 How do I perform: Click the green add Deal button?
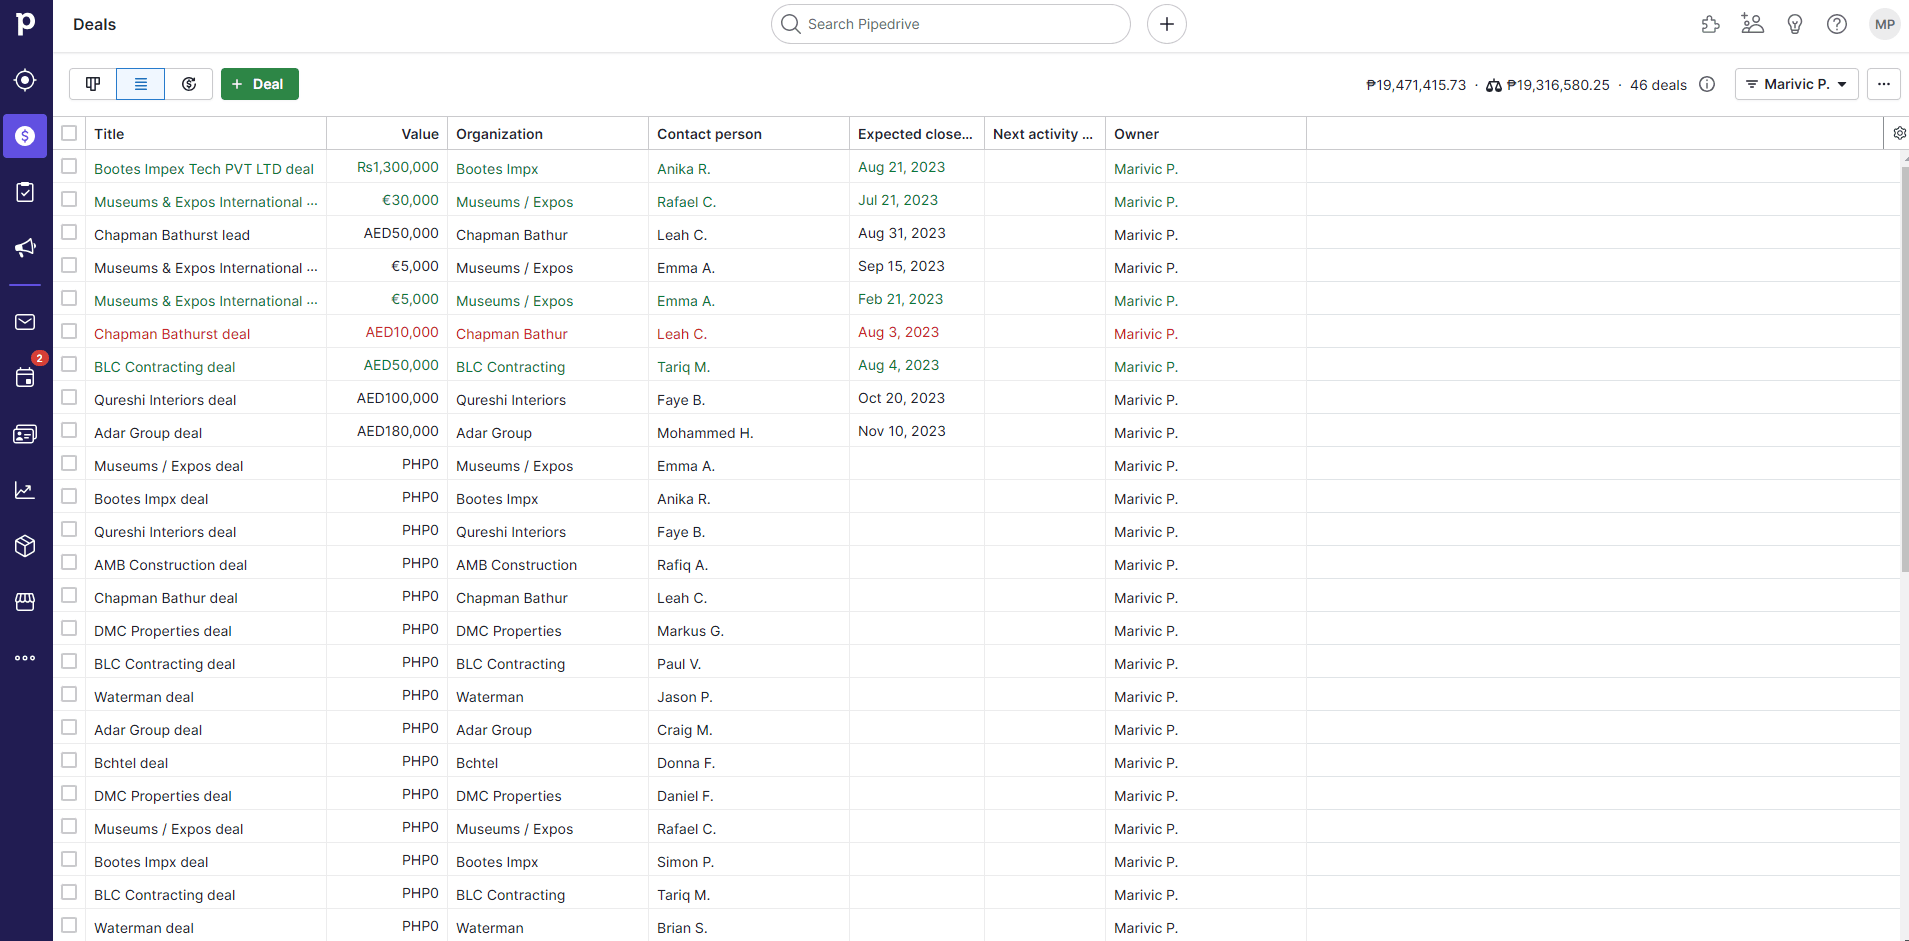tap(260, 84)
